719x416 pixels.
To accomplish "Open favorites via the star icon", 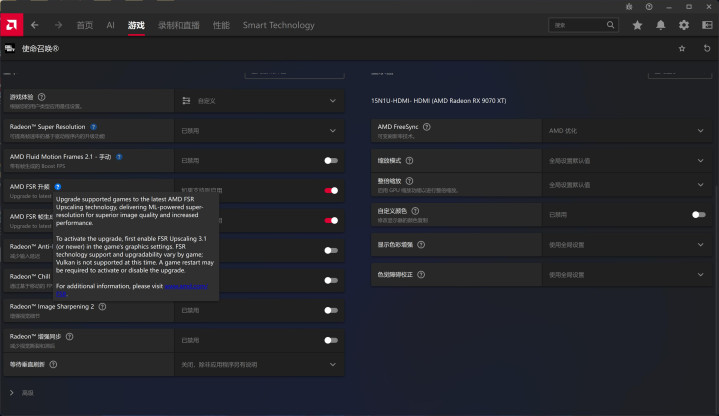I will point(638,24).
